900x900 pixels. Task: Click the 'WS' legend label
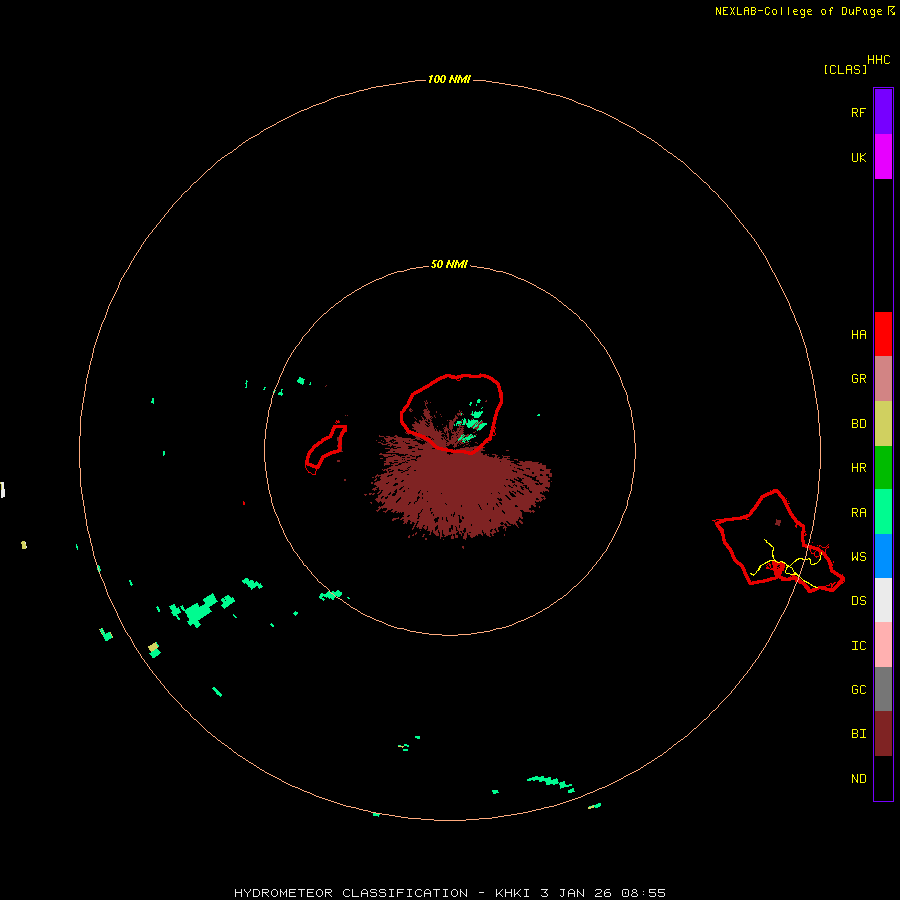point(858,557)
